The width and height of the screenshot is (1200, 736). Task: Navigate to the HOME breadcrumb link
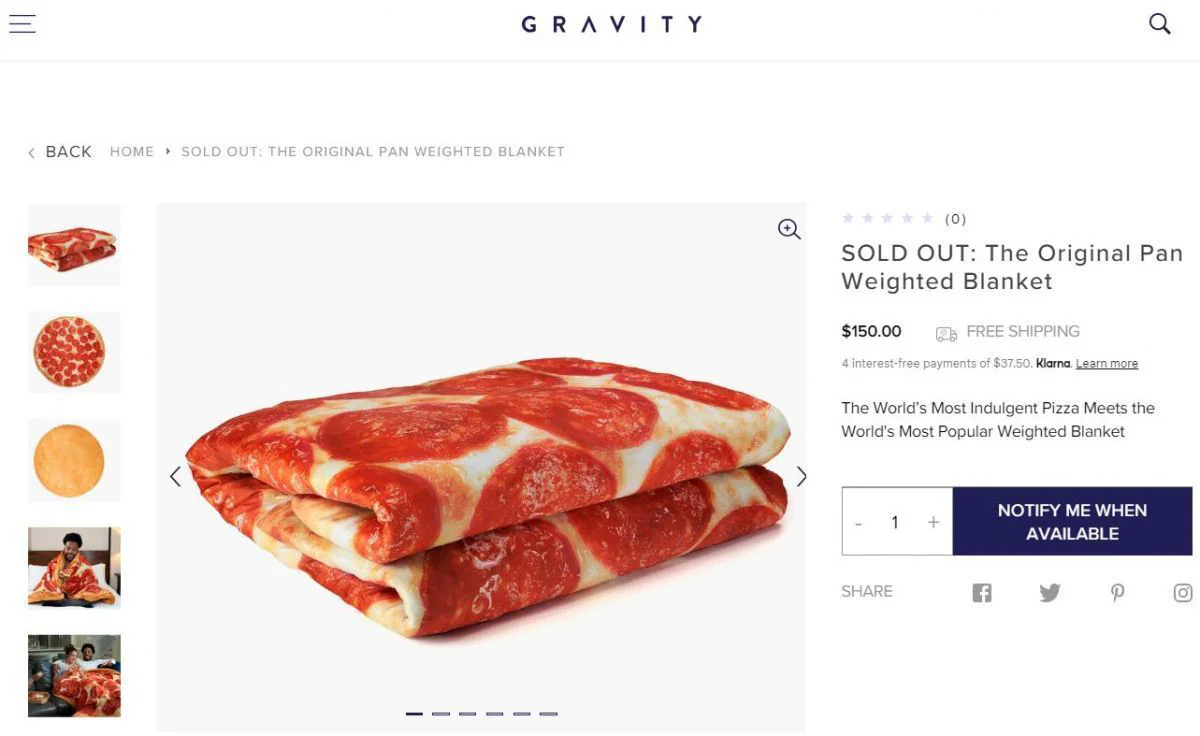pos(131,151)
